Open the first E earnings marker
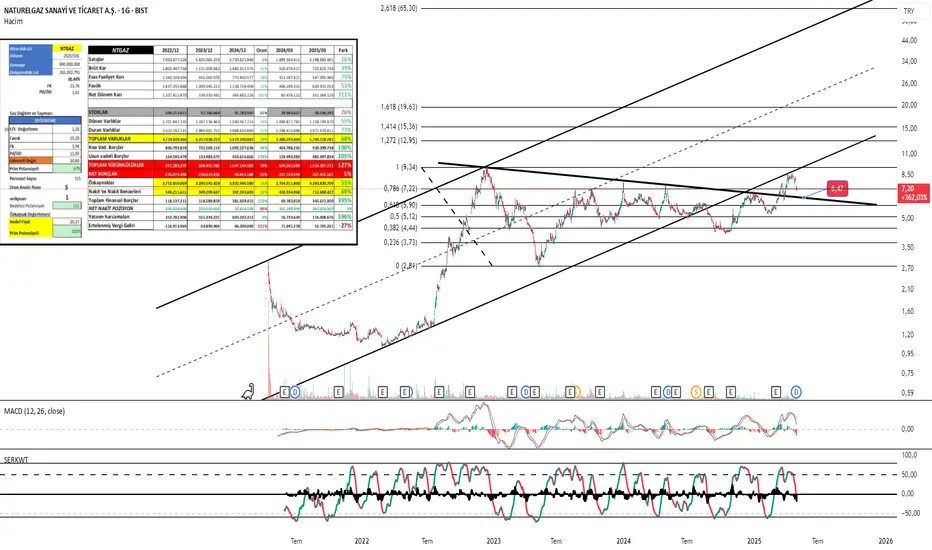Image resolution: width=932 pixels, height=550 pixels. click(284, 392)
